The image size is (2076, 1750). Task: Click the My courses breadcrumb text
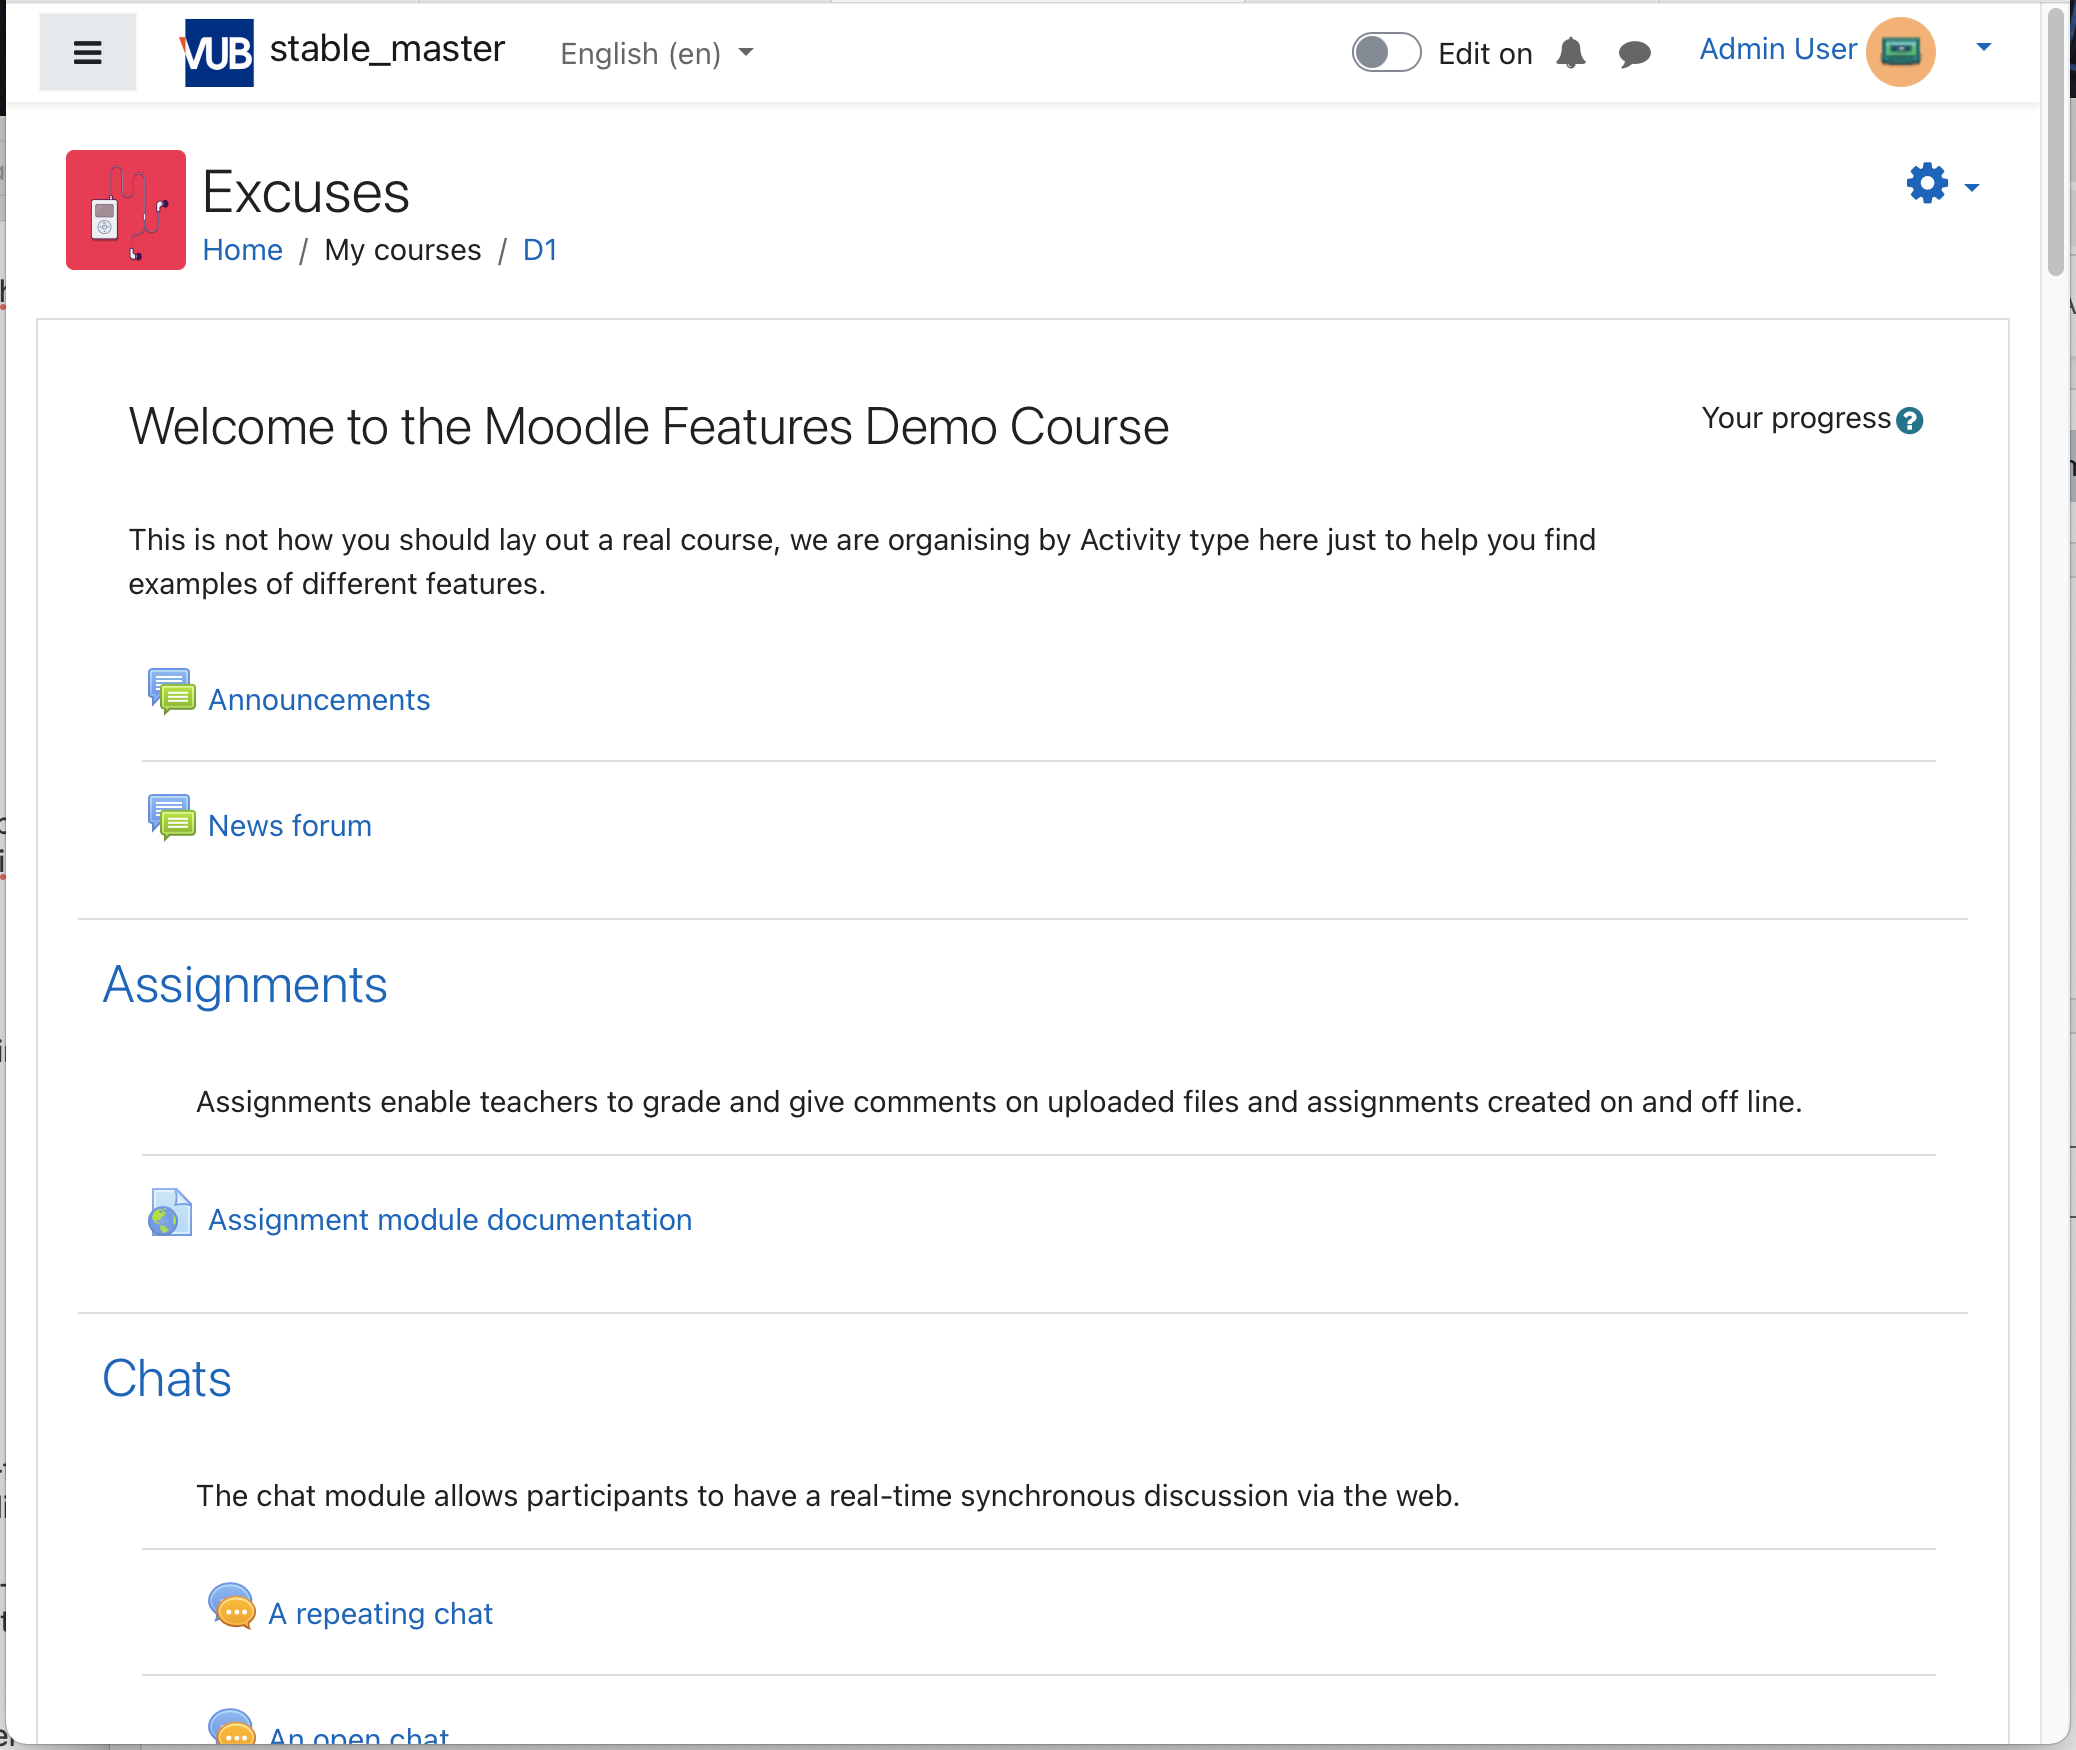pyautogui.click(x=403, y=250)
